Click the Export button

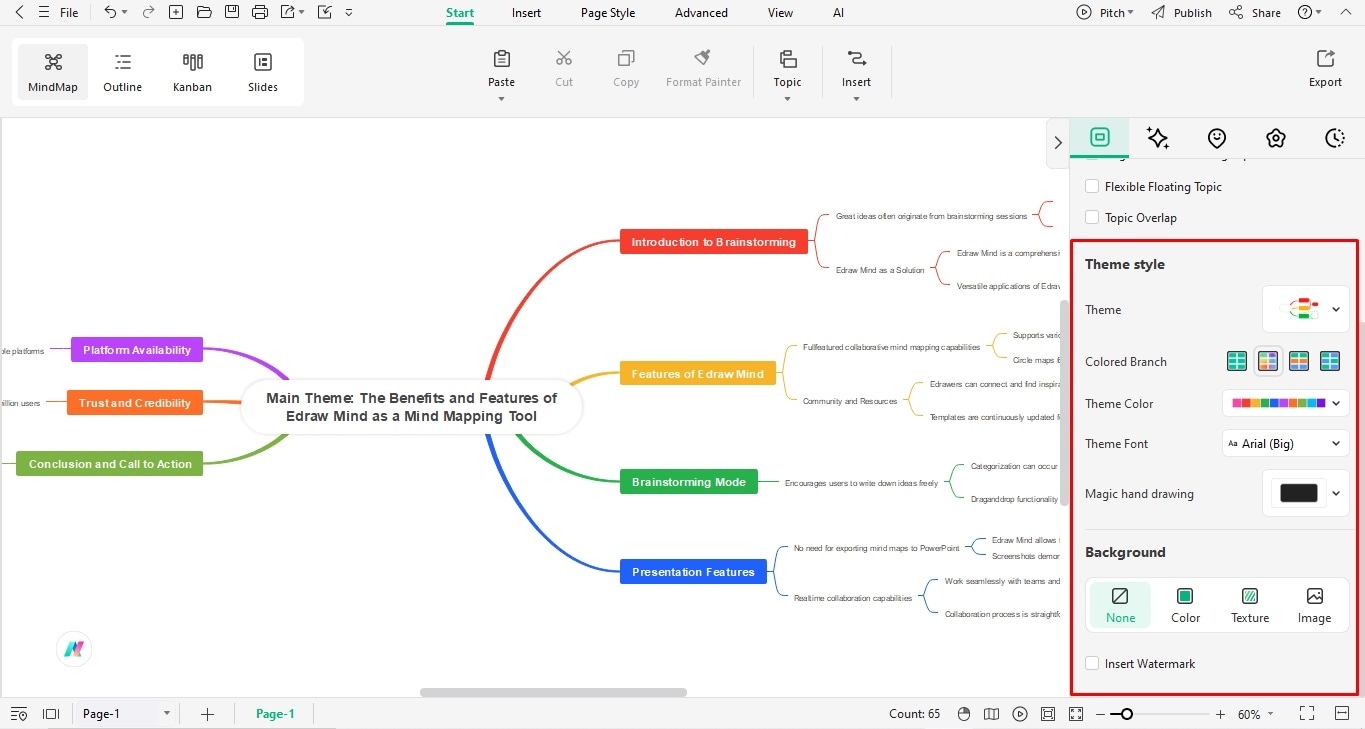(1325, 69)
